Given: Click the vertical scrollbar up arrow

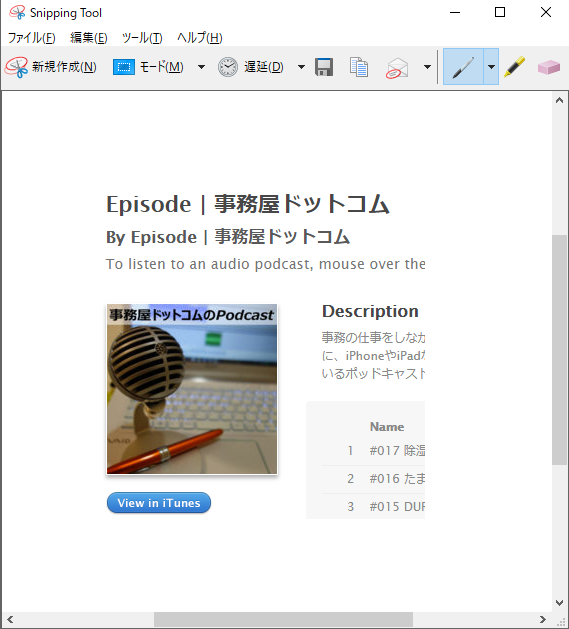Looking at the screenshot, I should click(559, 100).
